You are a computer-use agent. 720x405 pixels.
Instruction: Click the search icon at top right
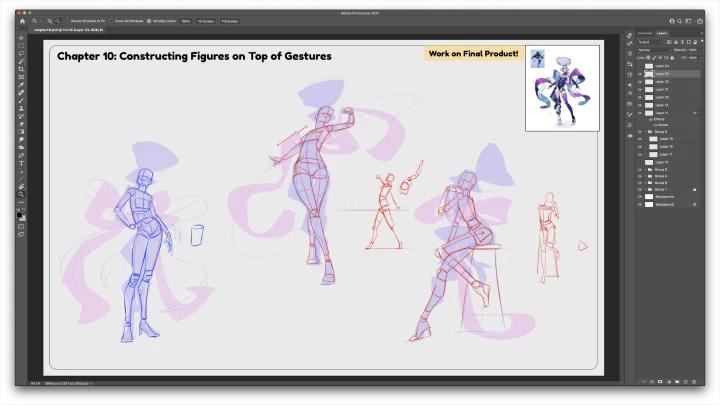tap(680, 21)
